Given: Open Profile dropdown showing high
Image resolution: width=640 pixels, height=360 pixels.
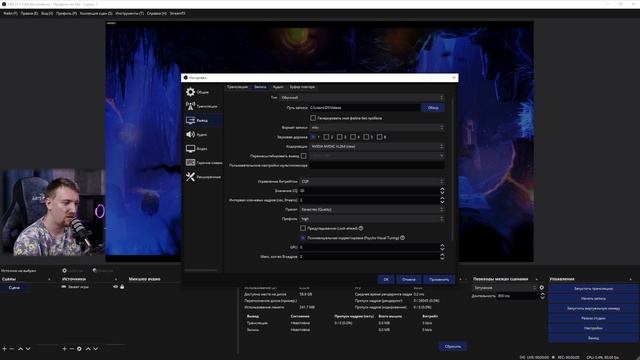Looking at the screenshot, I should click(x=372, y=219).
